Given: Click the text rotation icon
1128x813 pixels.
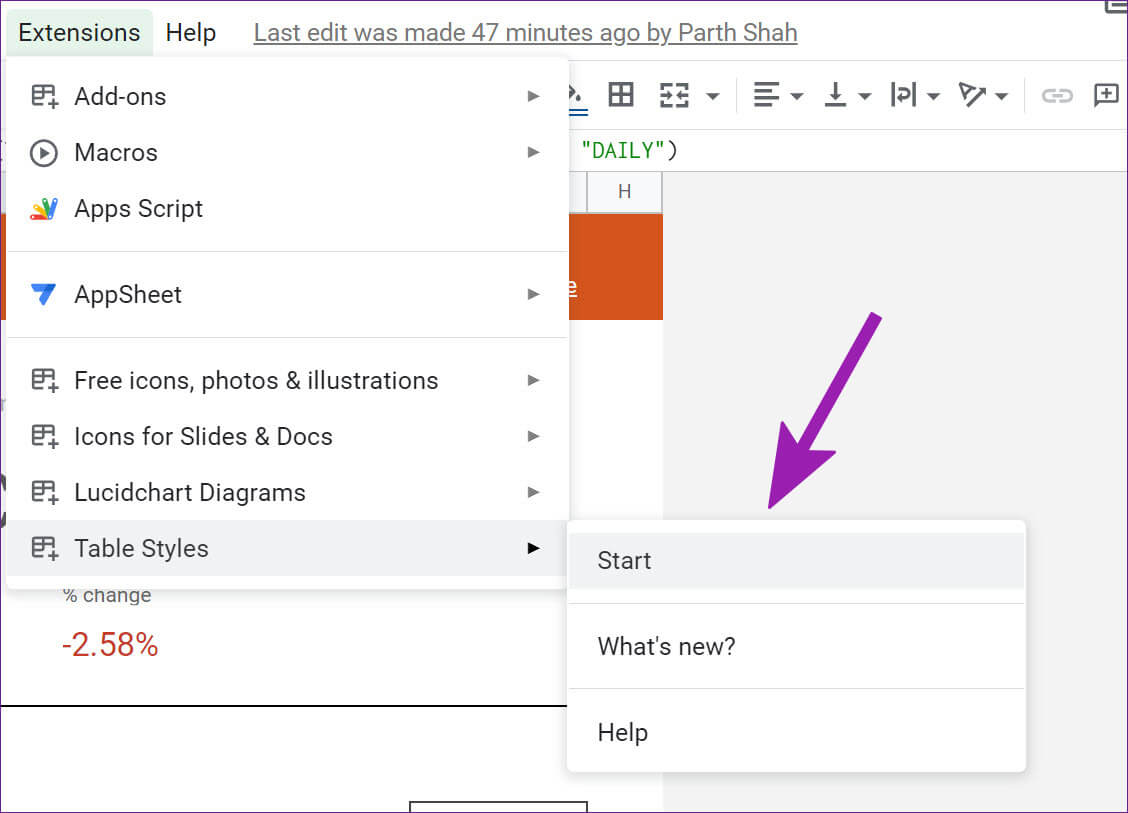Looking at the screenshot, I should coord(972,95).
